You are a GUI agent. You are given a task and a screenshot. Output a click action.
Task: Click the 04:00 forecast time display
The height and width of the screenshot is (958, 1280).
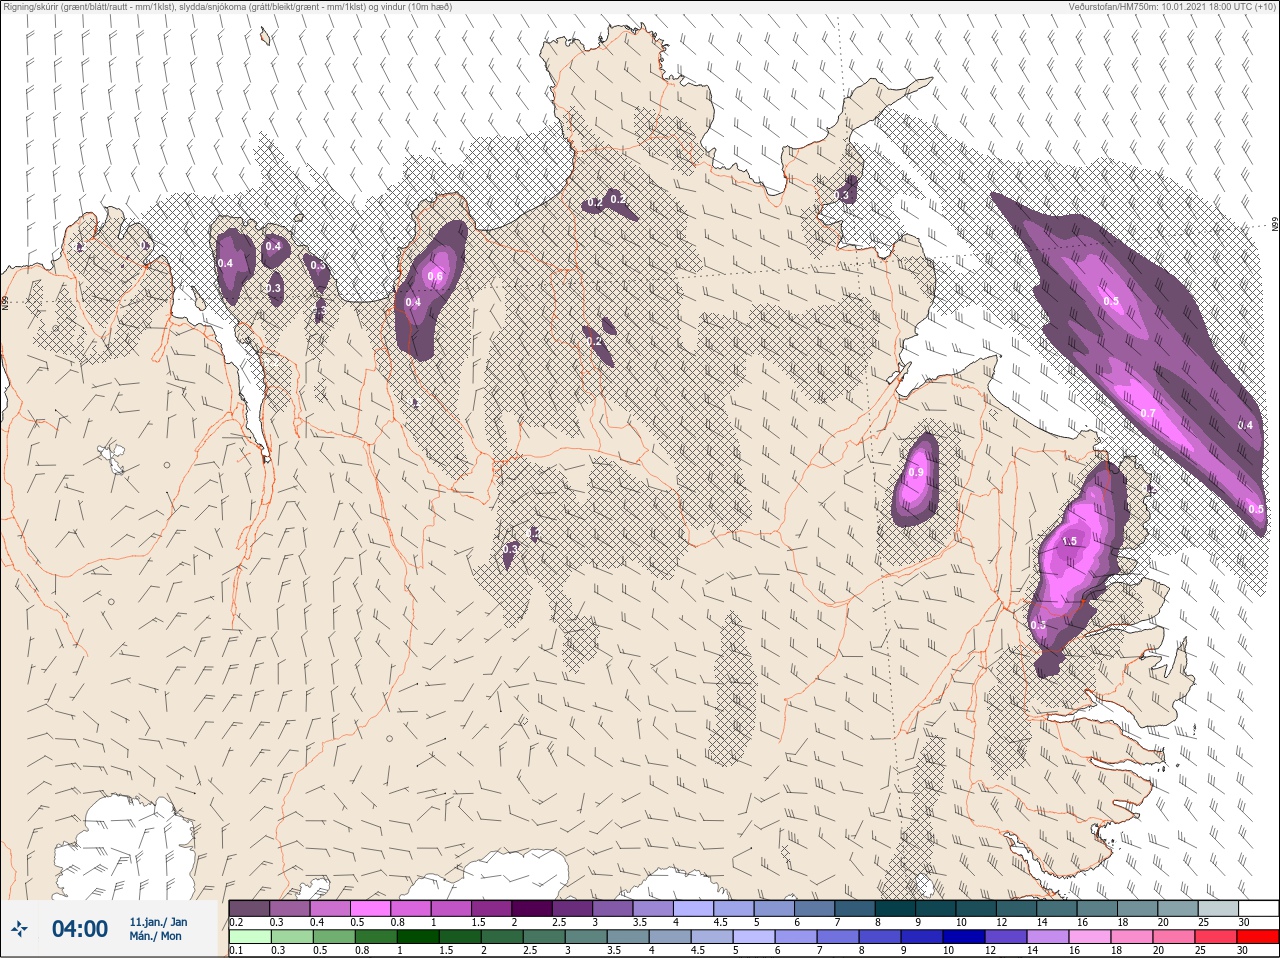[80, 929]
